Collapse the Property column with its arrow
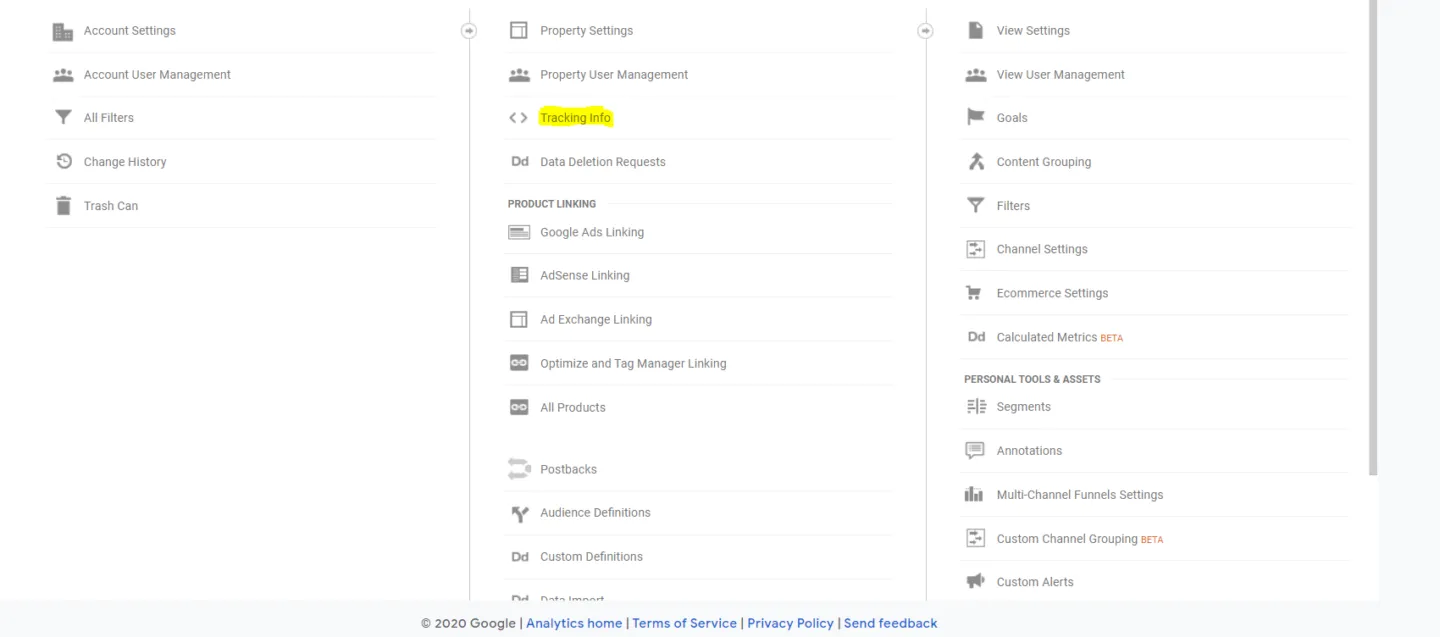 pyautogui.click(x=468, y=30)
